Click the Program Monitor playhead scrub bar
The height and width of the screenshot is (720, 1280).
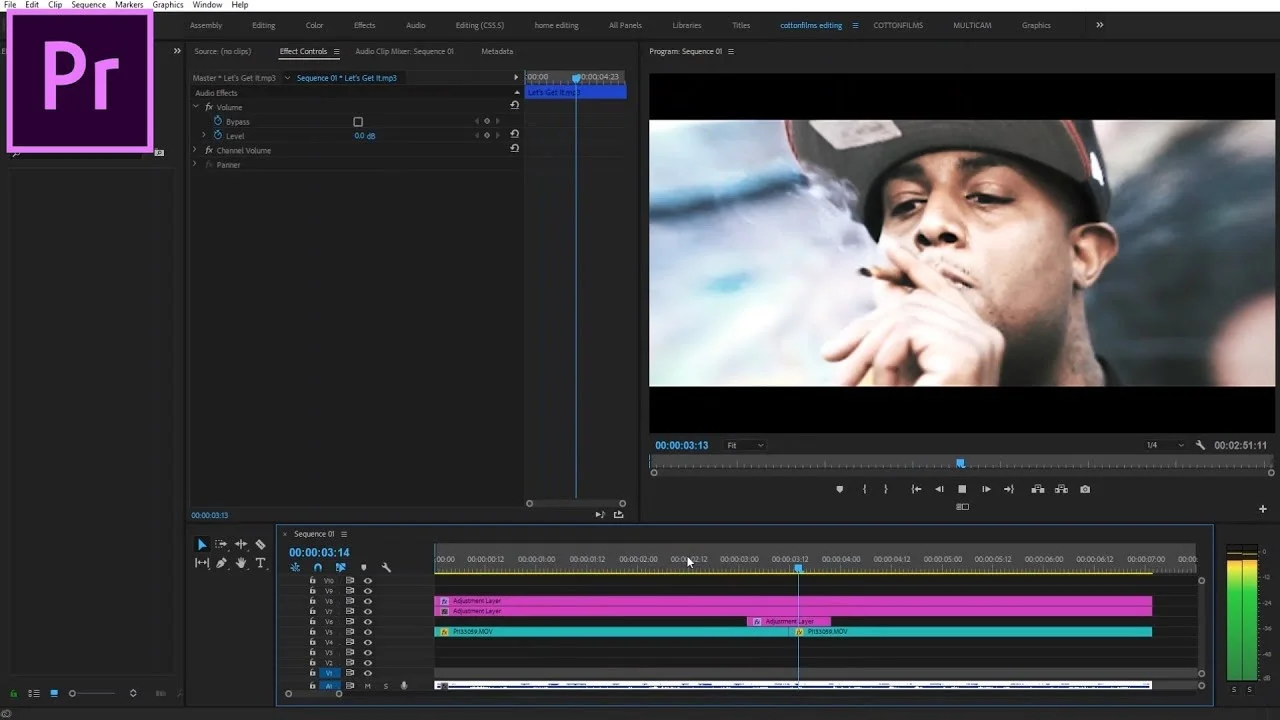tap(960, 463)
